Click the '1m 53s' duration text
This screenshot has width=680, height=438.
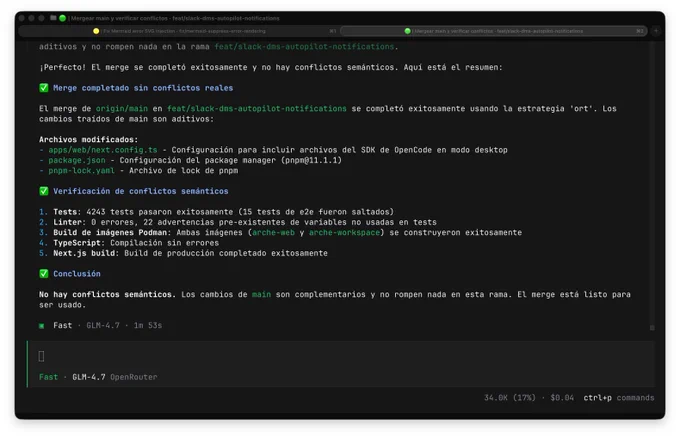pos(148,325)
